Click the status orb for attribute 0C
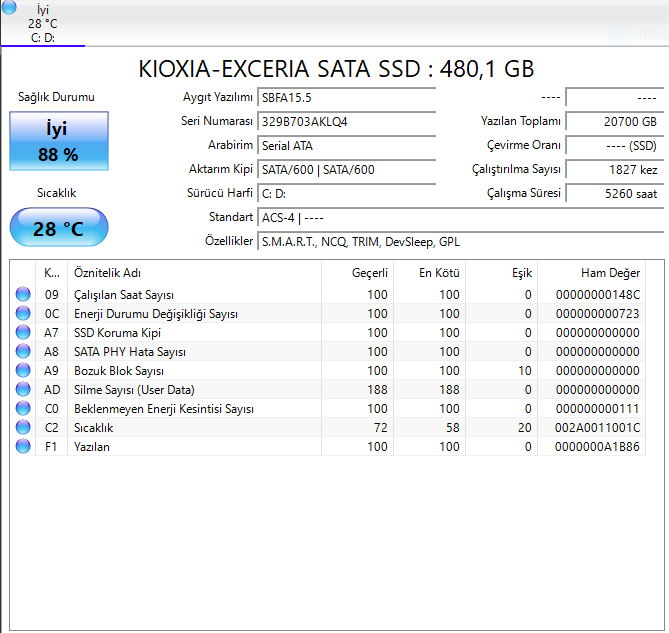 23,313
